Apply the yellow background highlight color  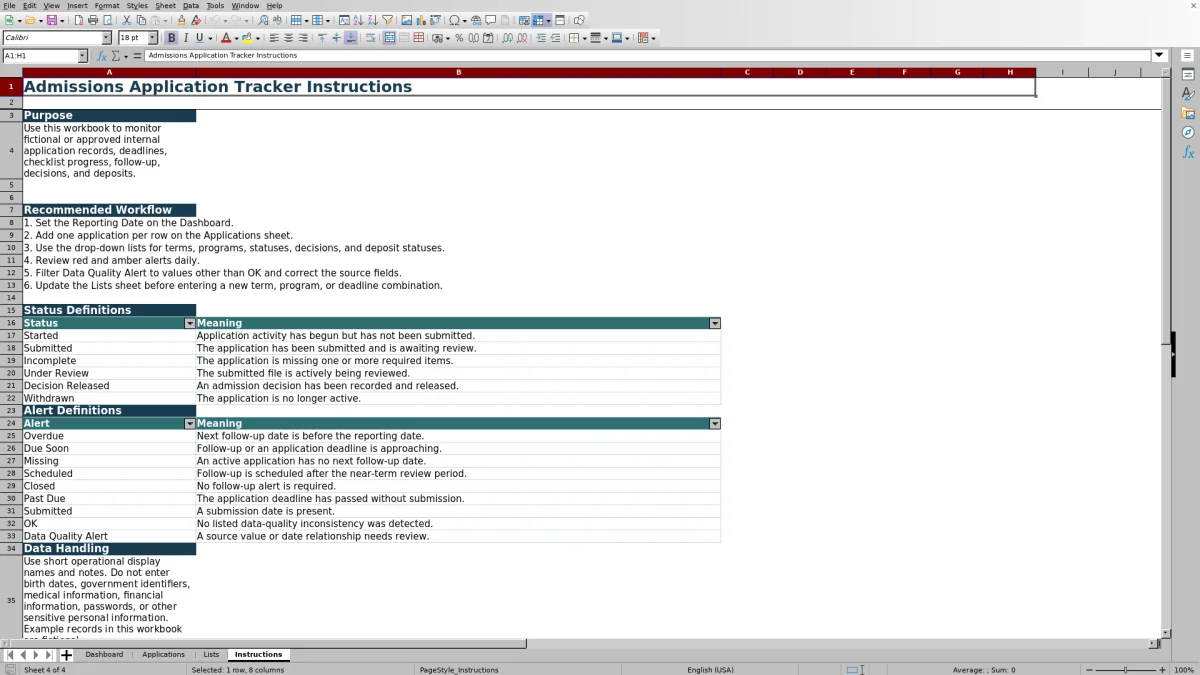(x=246, y=38)
